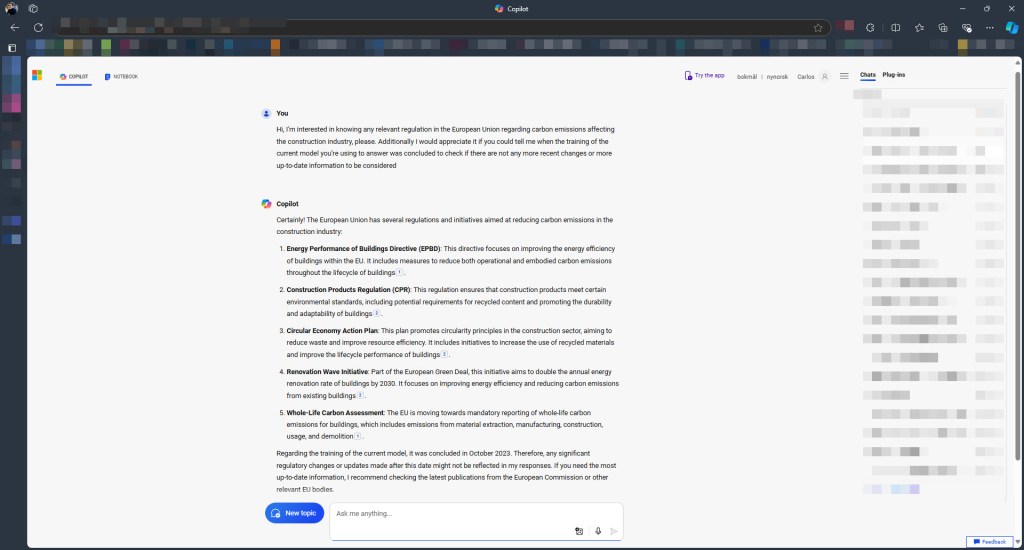This screenshot has height=550, width=1024.
Task: Click the microphone icon in the input box
Action: (x=597, y=531)
